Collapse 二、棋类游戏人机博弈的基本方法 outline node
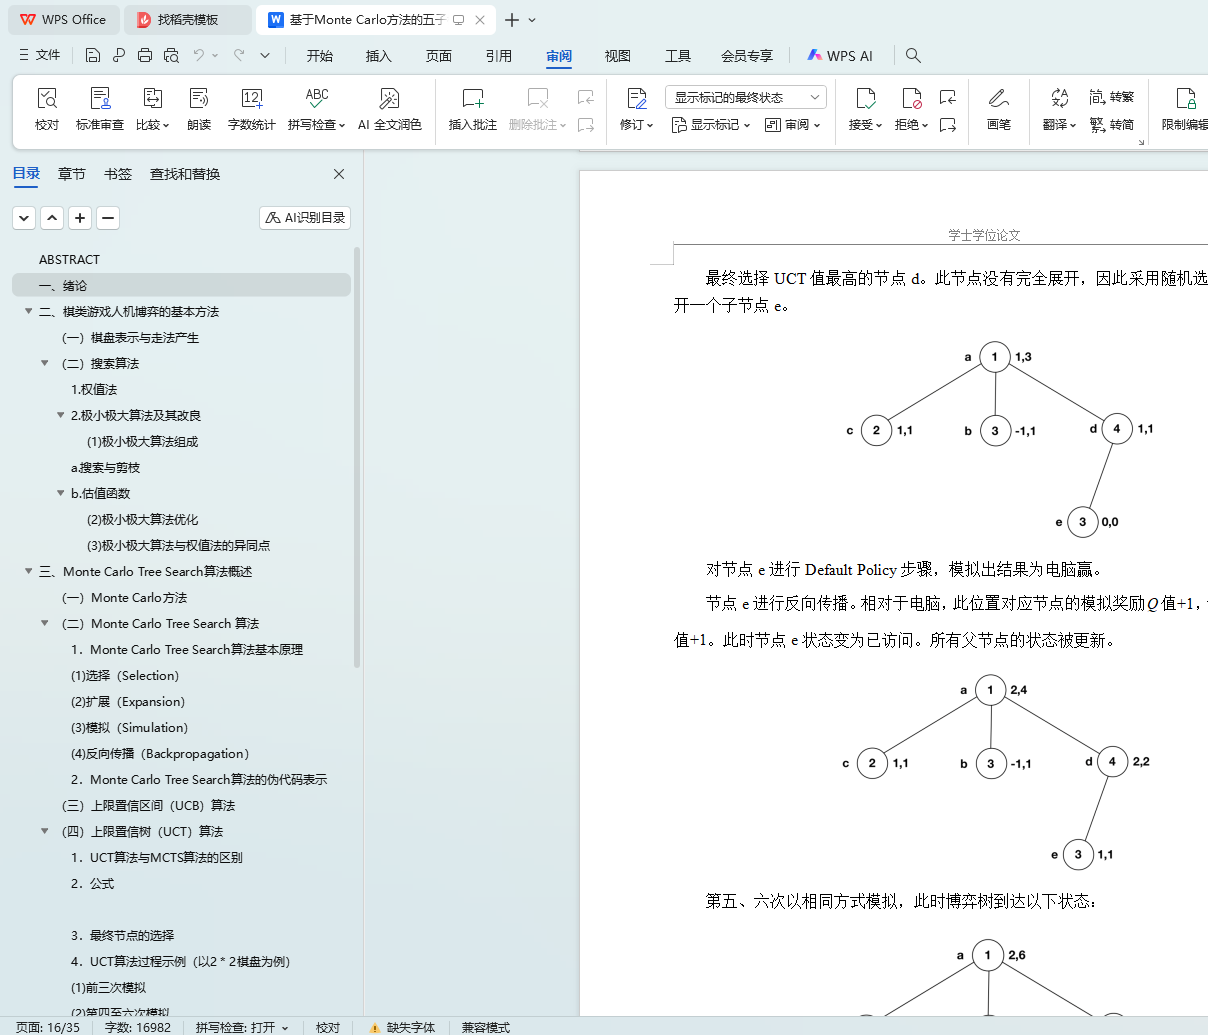This screenshot has width=1208, height=1035. click(x=29, y=311)
